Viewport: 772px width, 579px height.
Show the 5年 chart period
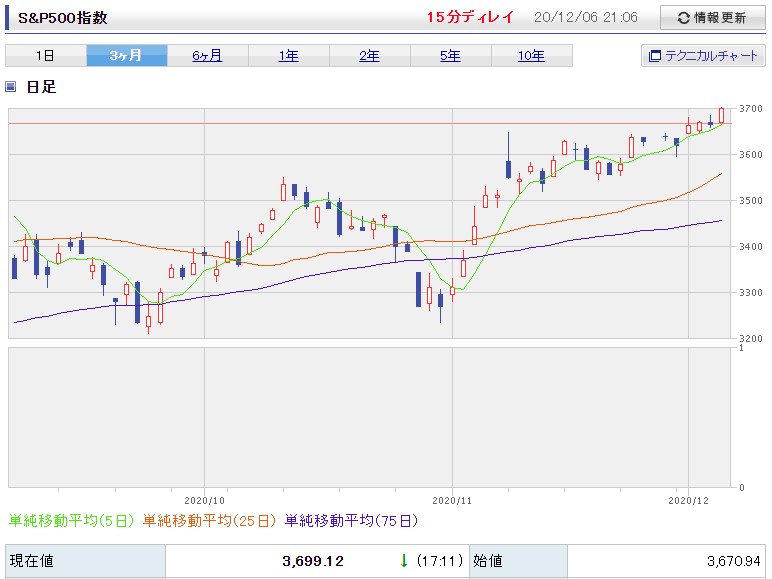point(451,56)
